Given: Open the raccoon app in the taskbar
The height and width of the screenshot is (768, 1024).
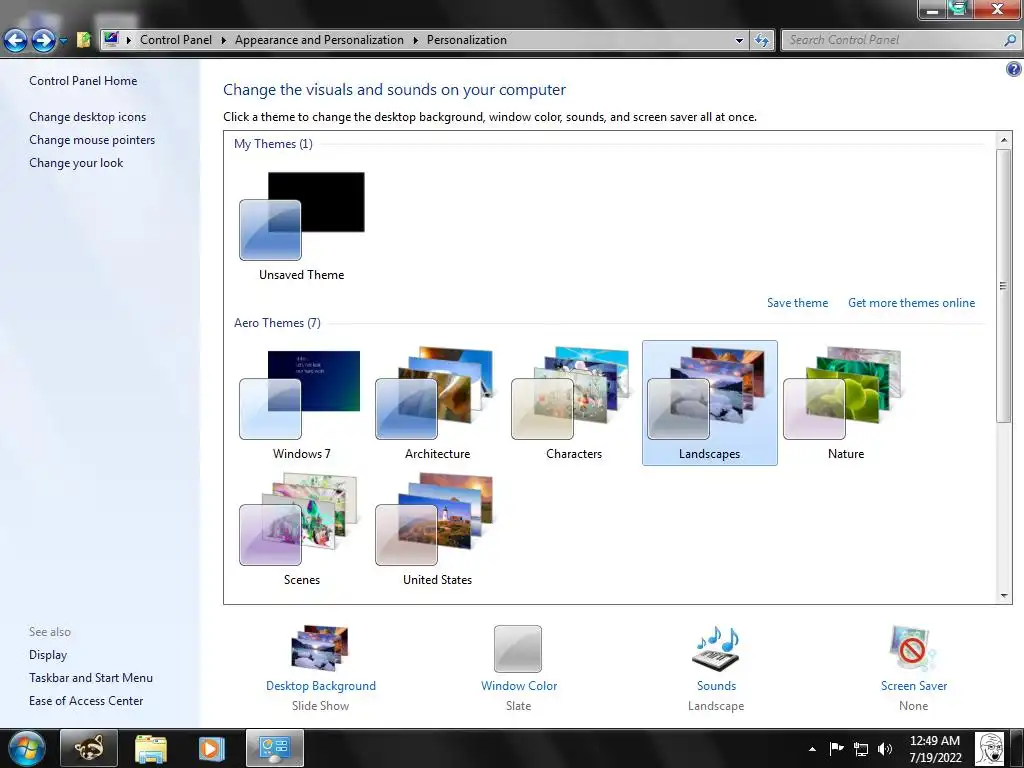Looking at the screenshot, I should (x=89, y=748).
